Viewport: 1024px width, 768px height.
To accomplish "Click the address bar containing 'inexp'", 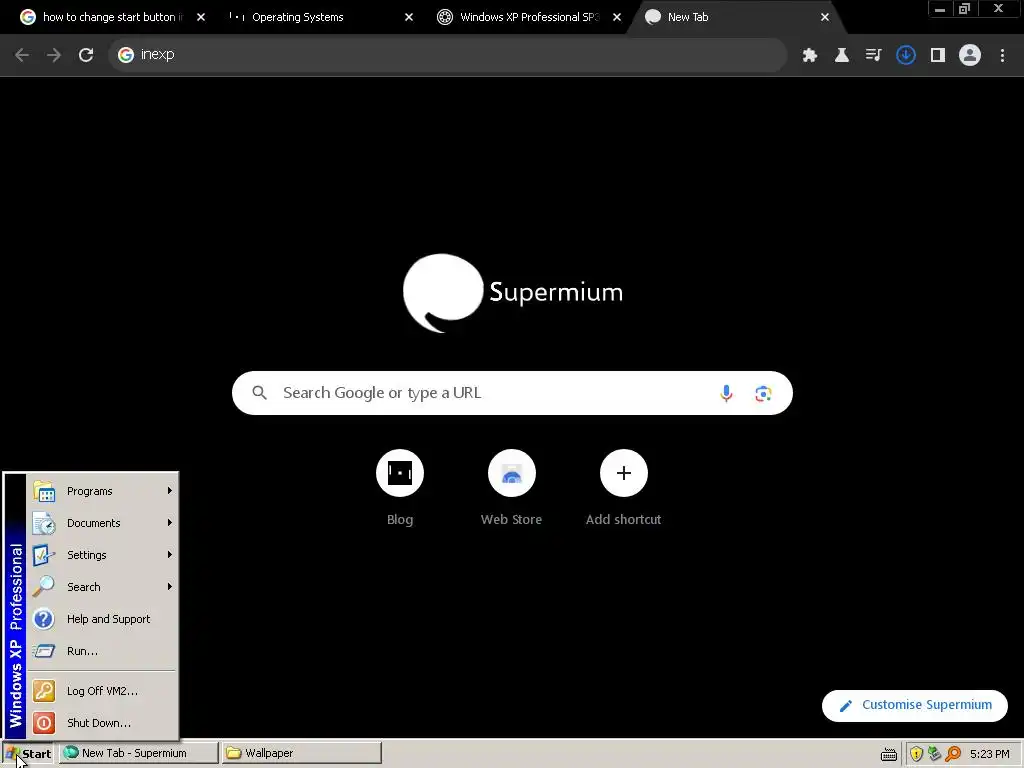I will tap(448, 55).
